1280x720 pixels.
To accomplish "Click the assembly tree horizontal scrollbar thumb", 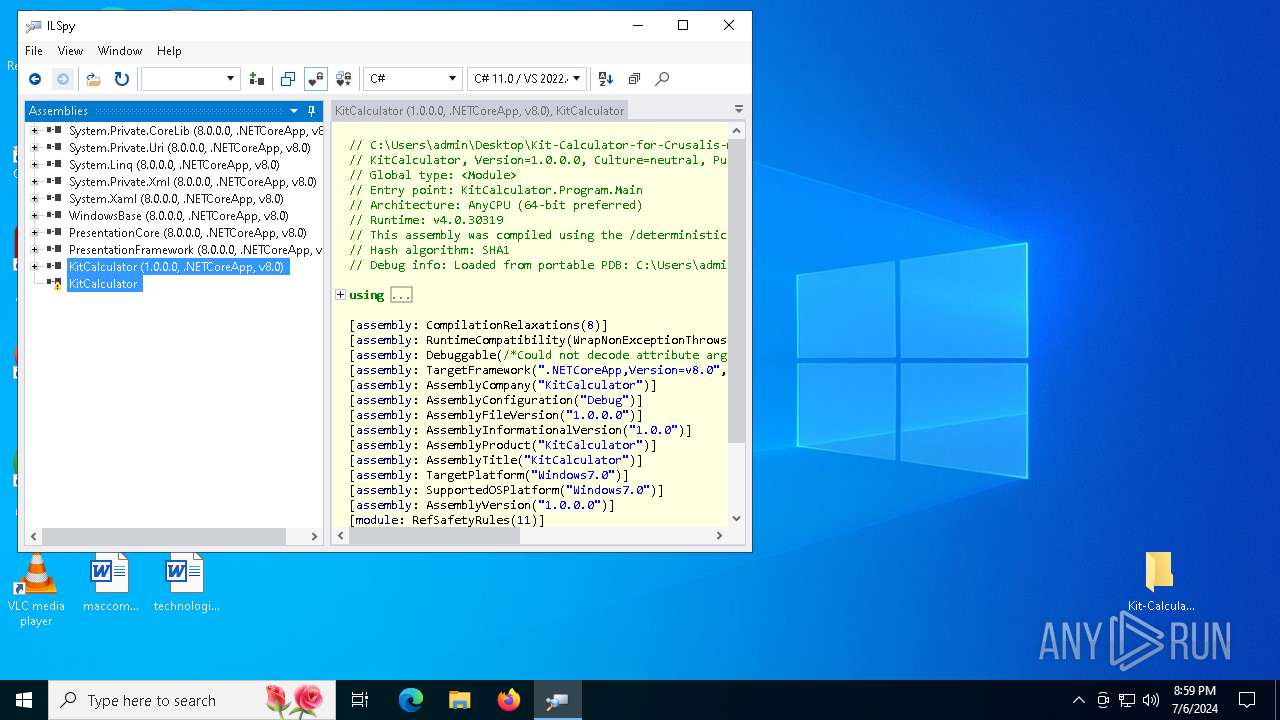I will (164, 537).
